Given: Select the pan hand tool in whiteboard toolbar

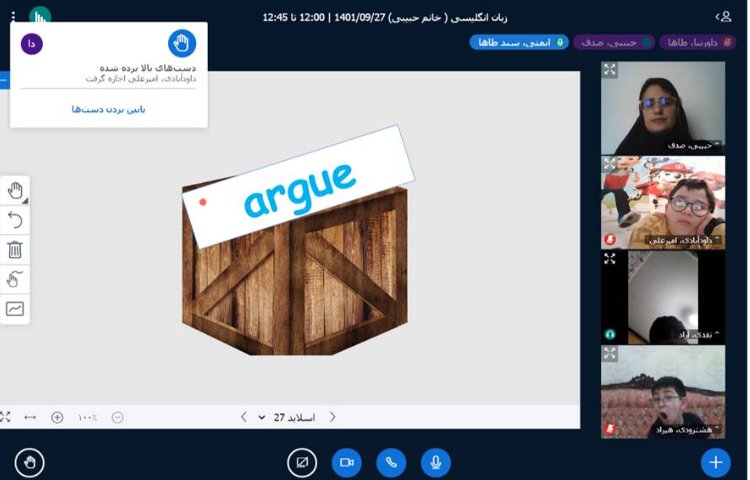Looking at the screenshot, I should click(x=15, y=190).
